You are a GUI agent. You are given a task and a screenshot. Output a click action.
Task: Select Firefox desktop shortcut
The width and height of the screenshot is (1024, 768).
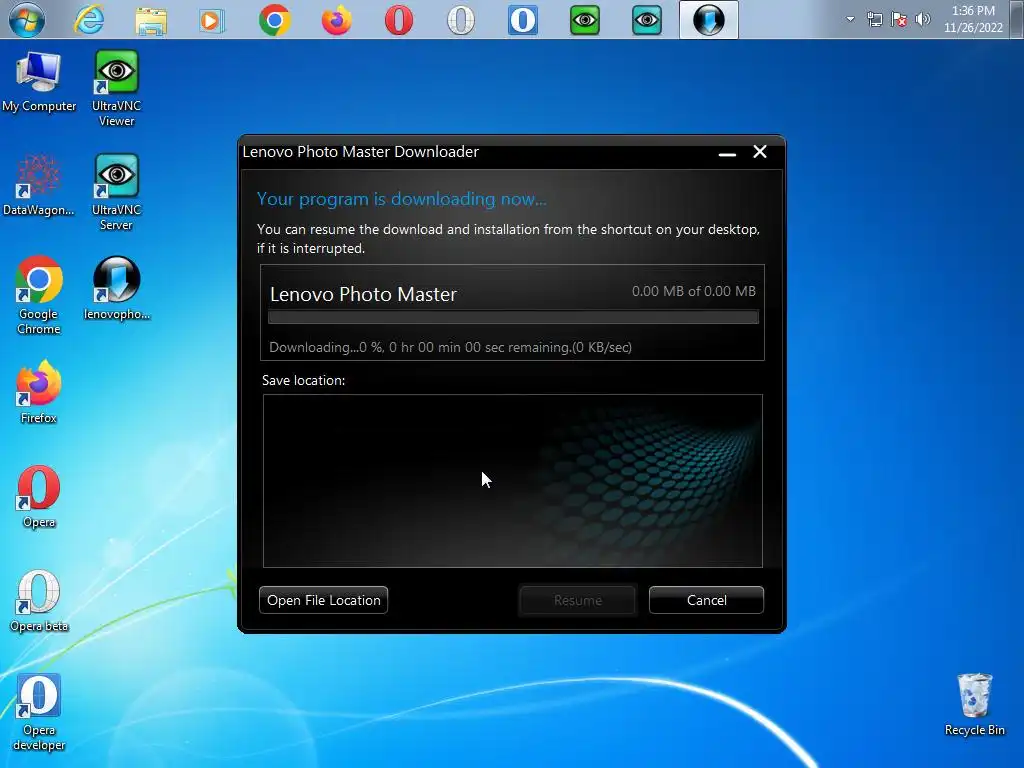click(x=39, y=392)
